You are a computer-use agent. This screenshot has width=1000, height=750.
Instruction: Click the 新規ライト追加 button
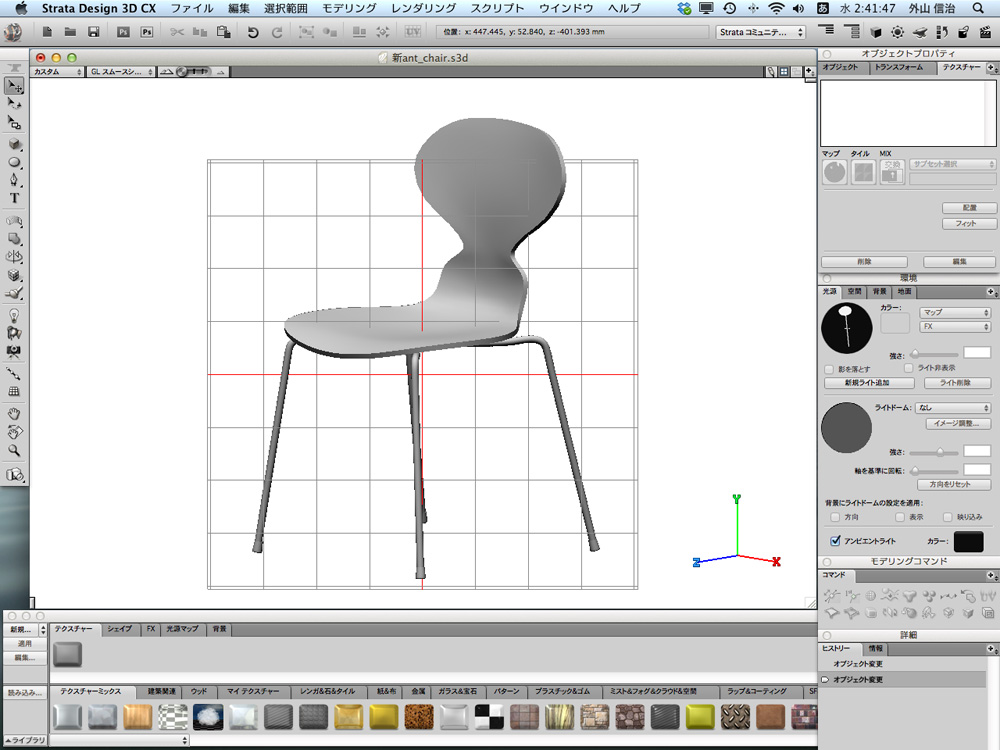click(x=869, y=383)
